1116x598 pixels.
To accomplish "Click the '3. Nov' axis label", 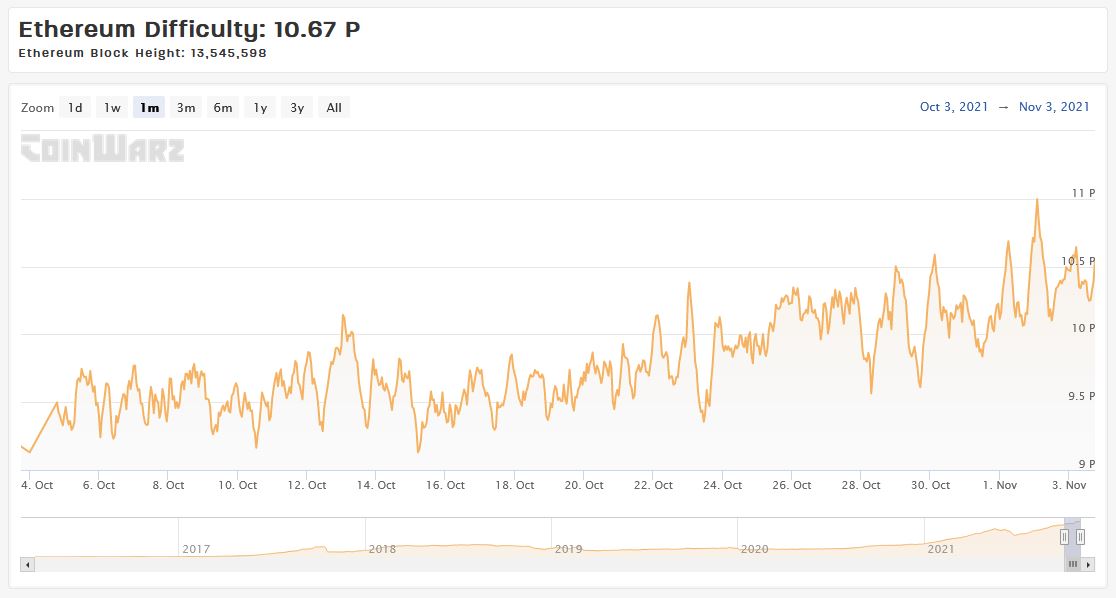I will 1069,485.
